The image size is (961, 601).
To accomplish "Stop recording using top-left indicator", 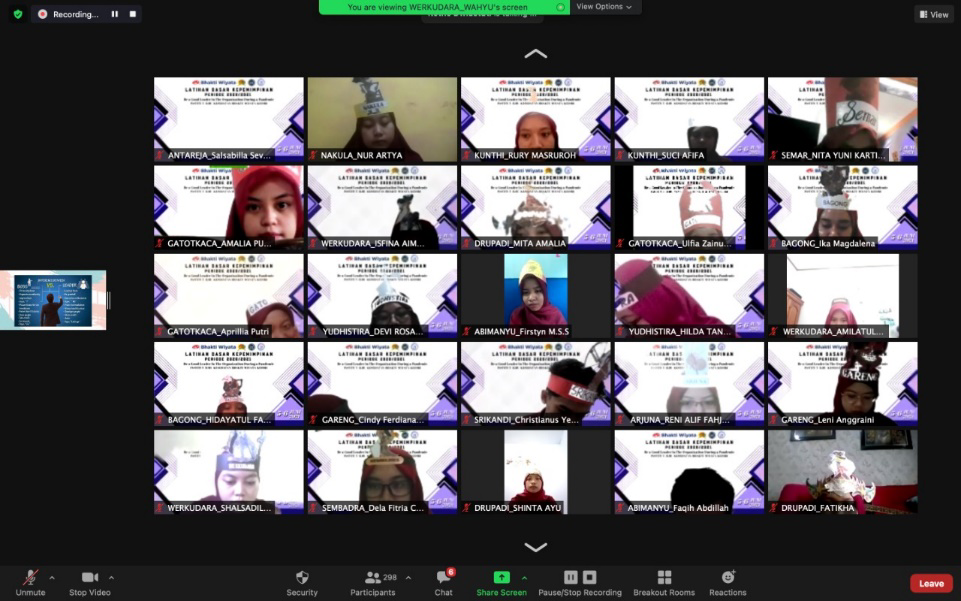I will click(x=130, y=14).
